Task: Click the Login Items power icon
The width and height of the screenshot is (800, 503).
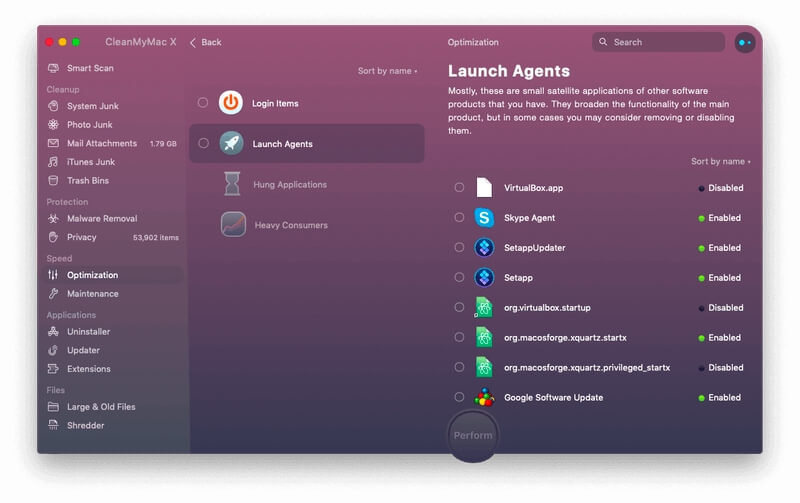Action: (x=231, y=103)
